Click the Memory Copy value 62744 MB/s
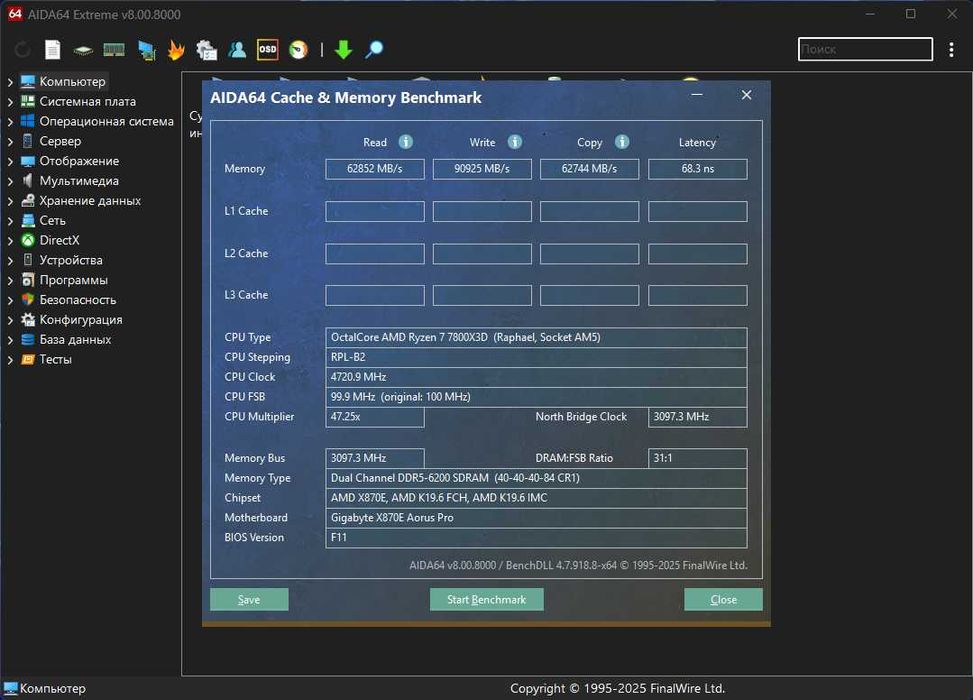The width and height of the screenshot is (973, 700). (x=590, y=169)
